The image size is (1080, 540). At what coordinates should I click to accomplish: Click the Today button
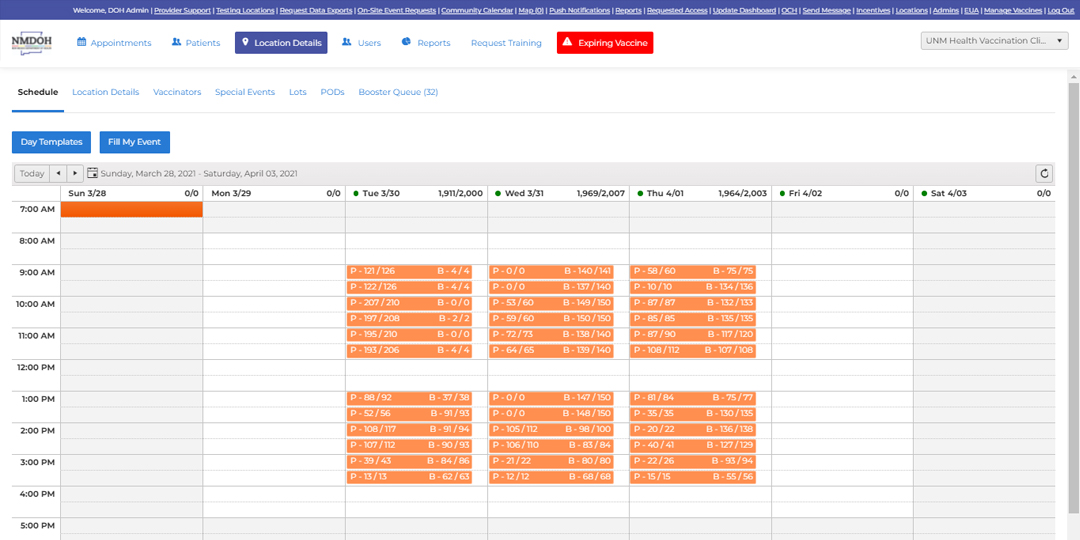pyautogui.click(x=32, y=173)
